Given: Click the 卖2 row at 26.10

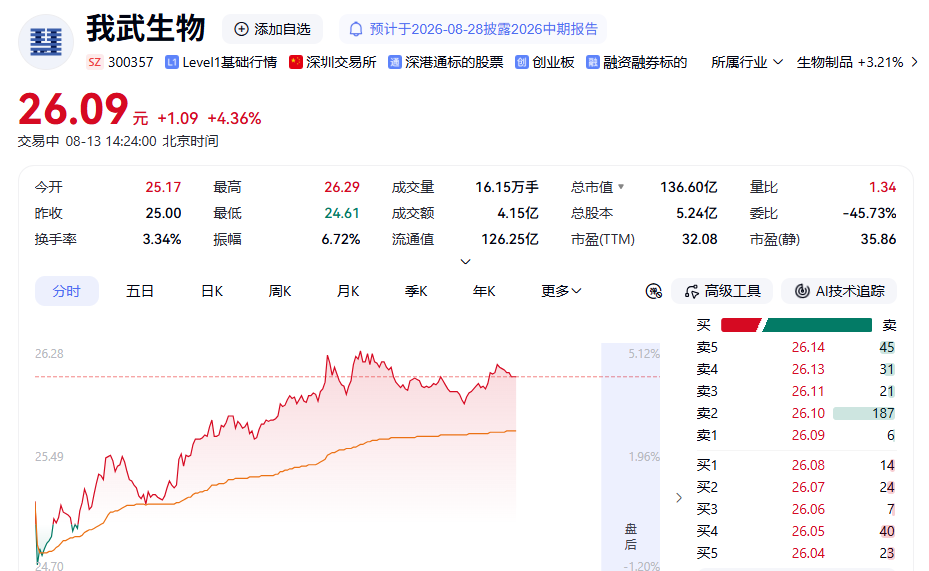Looking at the screenshot, I should click(796, 413).
